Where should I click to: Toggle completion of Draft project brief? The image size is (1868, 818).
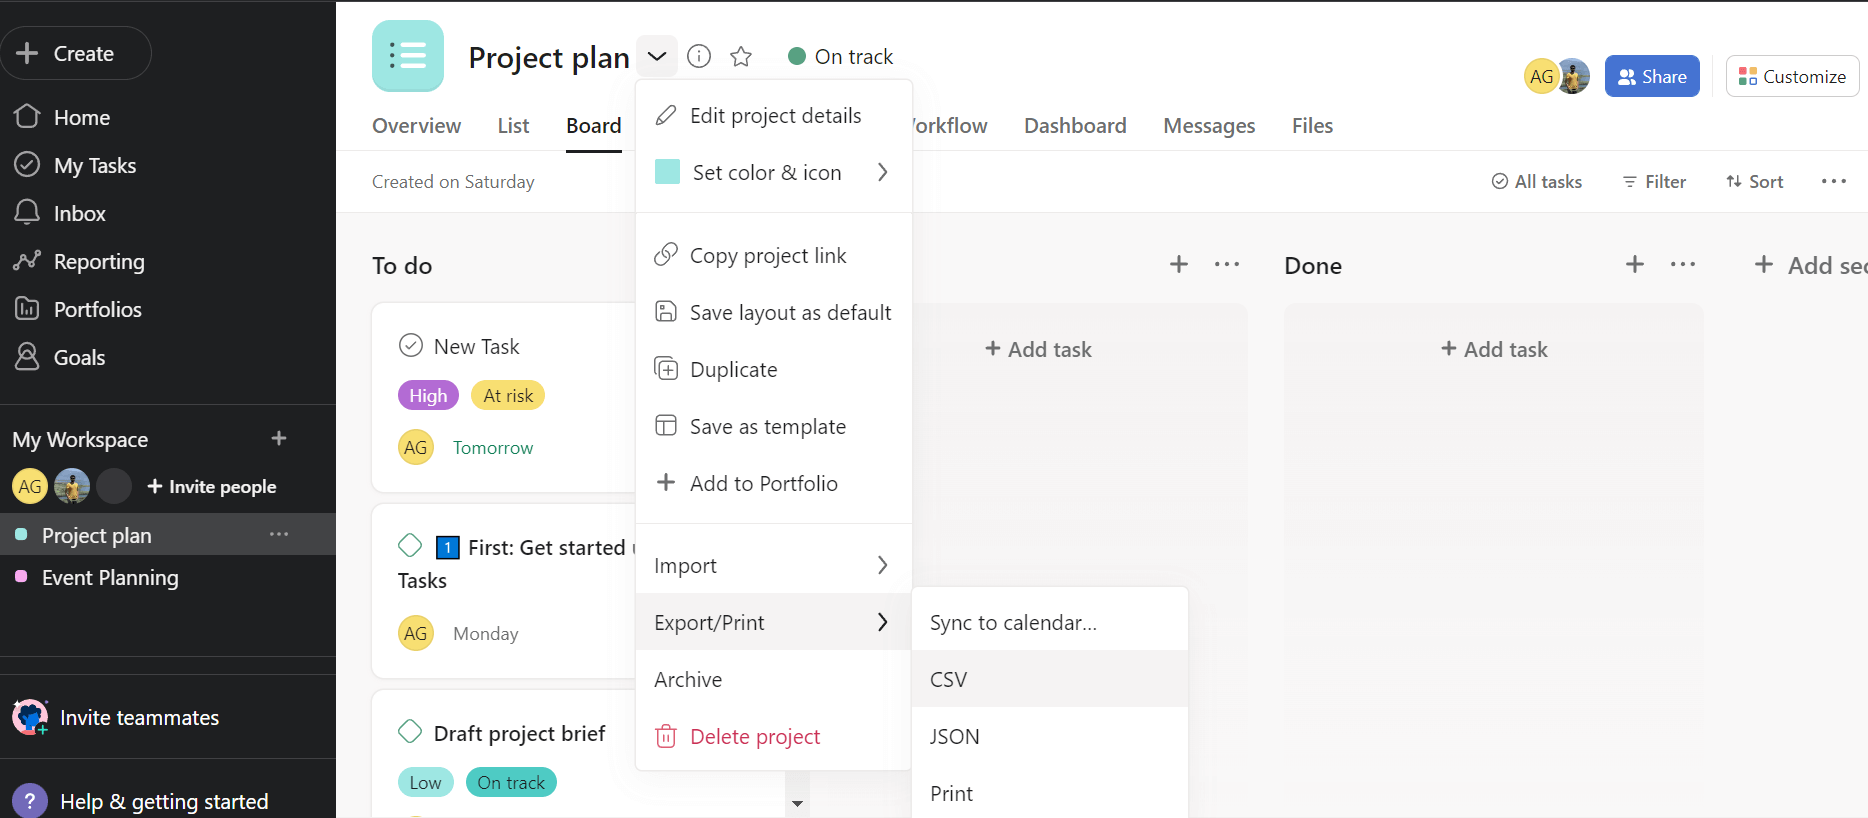pyautogui.click(x=410, y=732)
